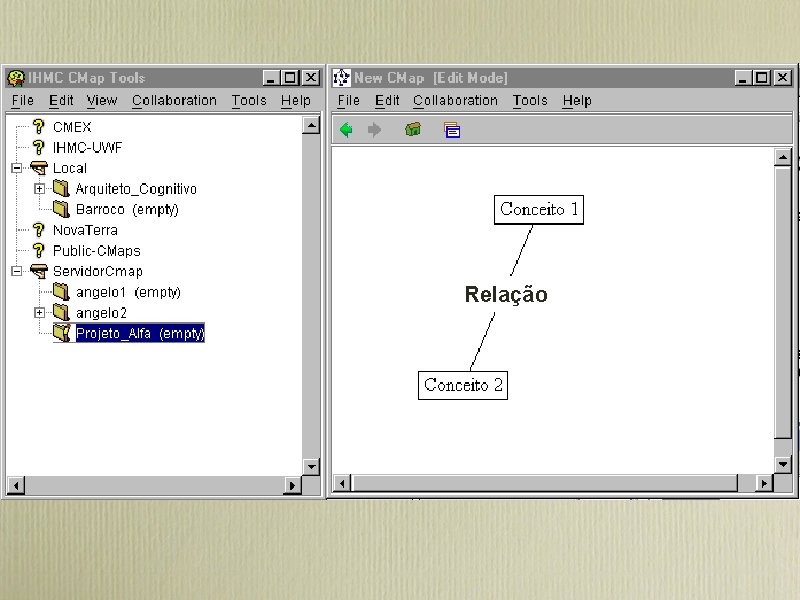
Task: Click the Projeto_Alfa folder icon
Action: point(62,333)
